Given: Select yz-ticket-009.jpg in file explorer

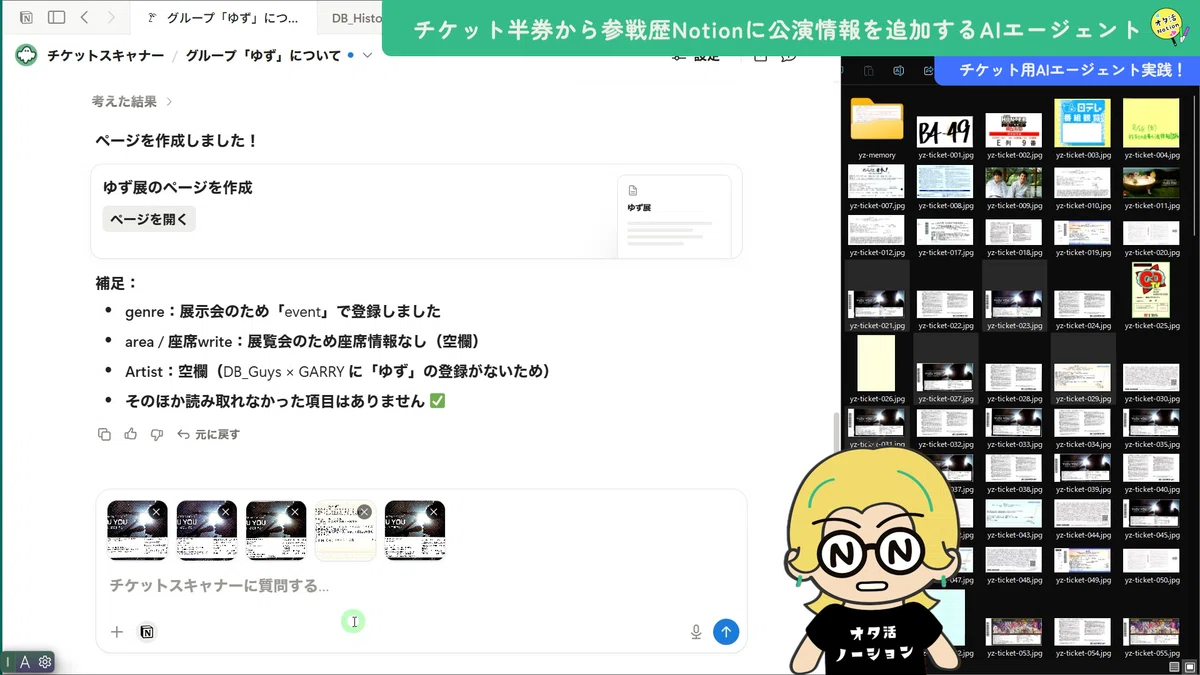Looking at the screenshot, I should pos(1014,188).
